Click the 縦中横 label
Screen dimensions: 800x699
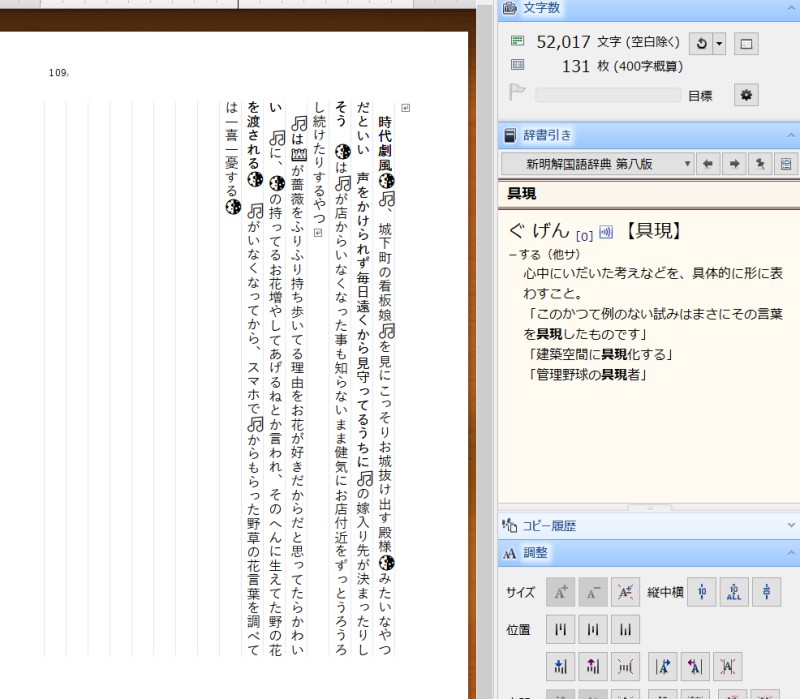(x=665, y=592)
